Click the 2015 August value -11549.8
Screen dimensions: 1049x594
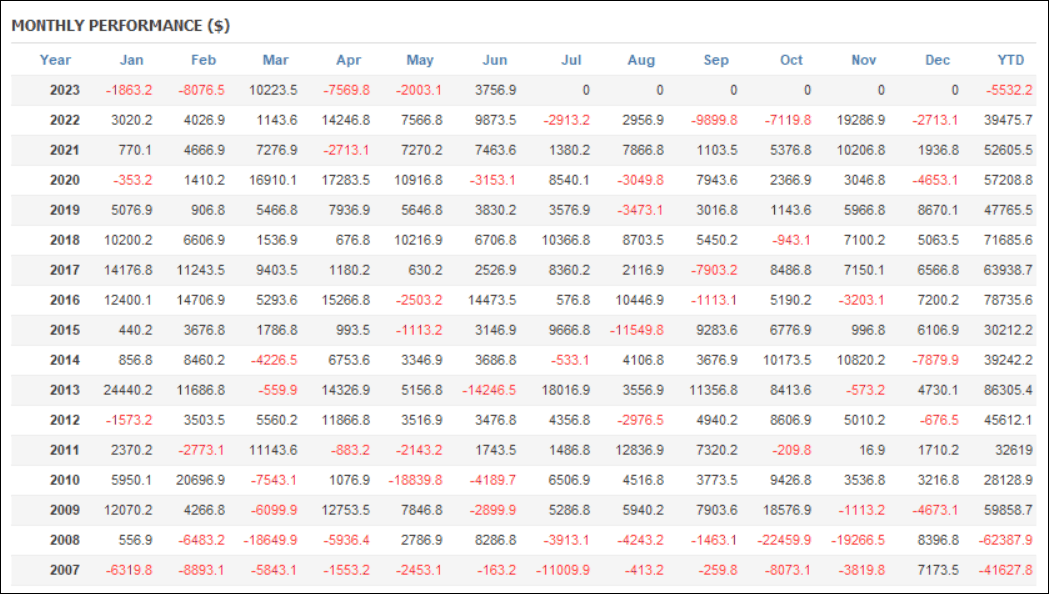[637, 330]
